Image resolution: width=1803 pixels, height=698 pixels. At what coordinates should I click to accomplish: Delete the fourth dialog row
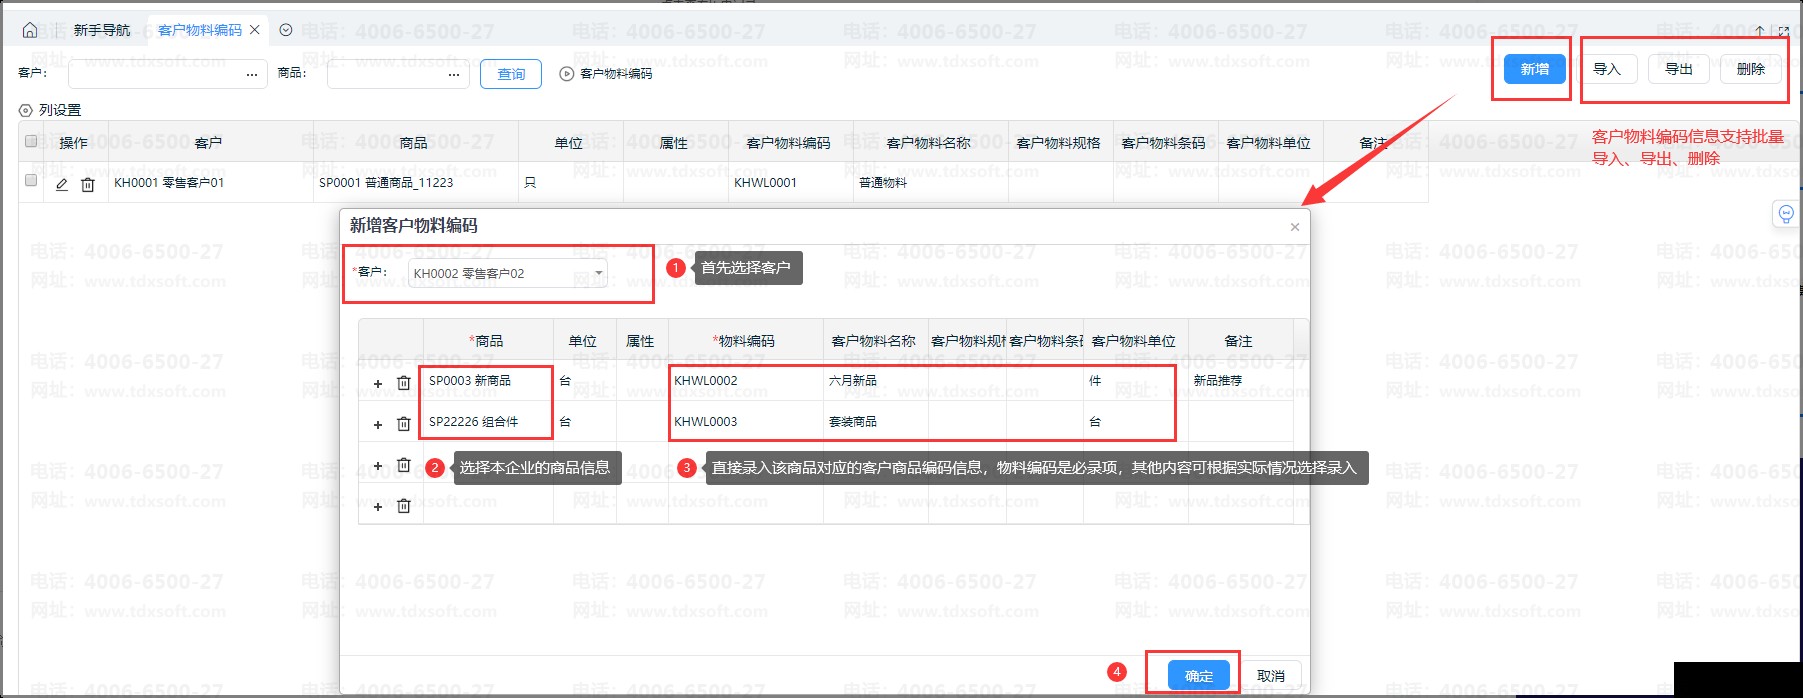(404, 506)
